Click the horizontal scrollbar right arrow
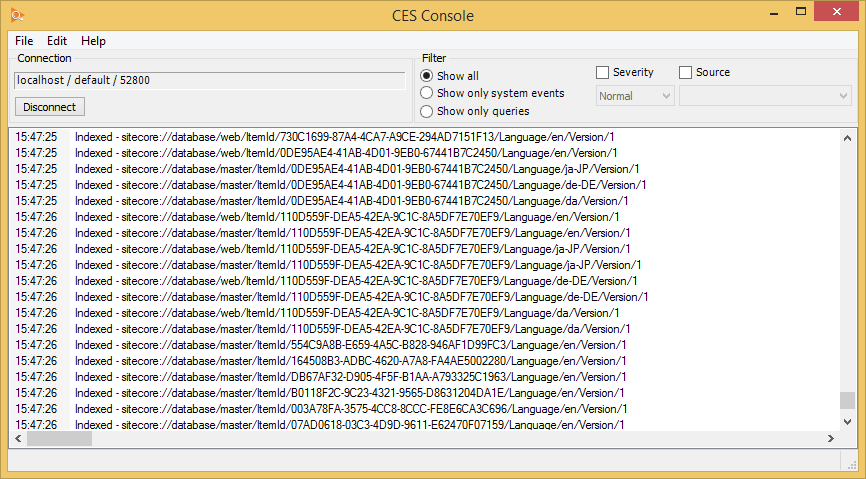Viewport: 866px width, 479px height. coord(831,439)
